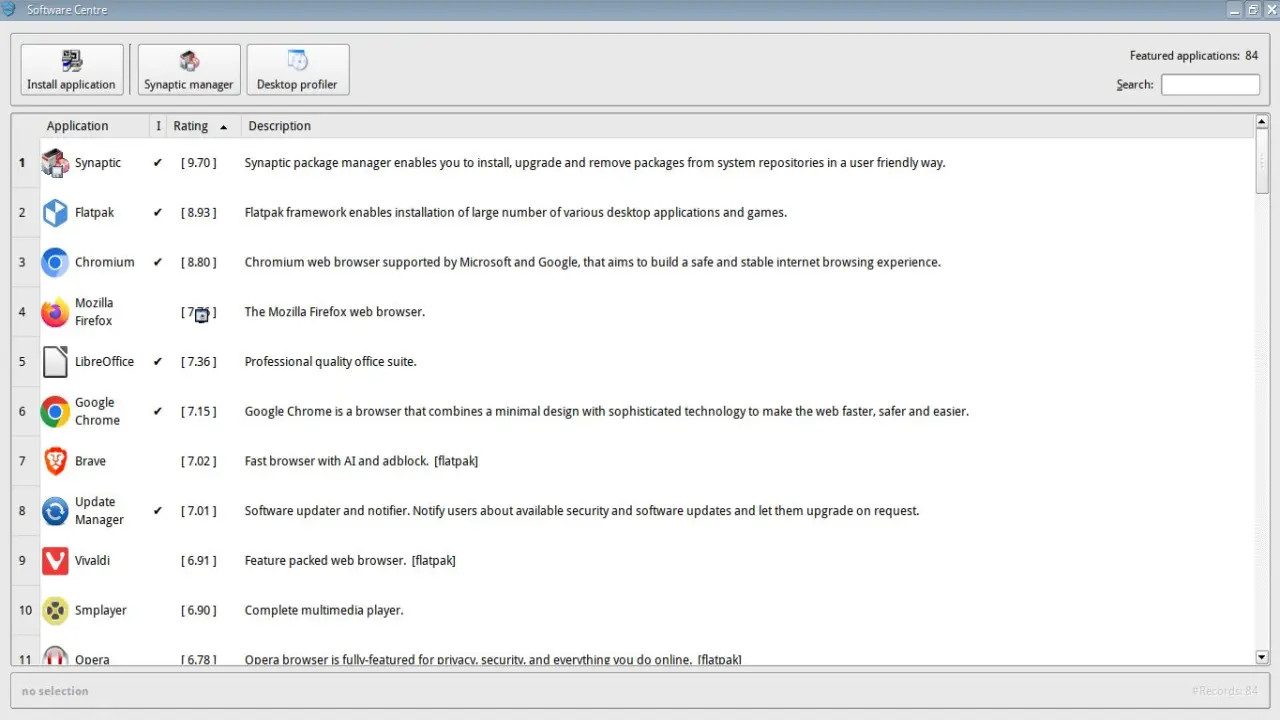Click the [ 8.93 ] rating value
The image size is (1280, 720).
pos(198,212)
